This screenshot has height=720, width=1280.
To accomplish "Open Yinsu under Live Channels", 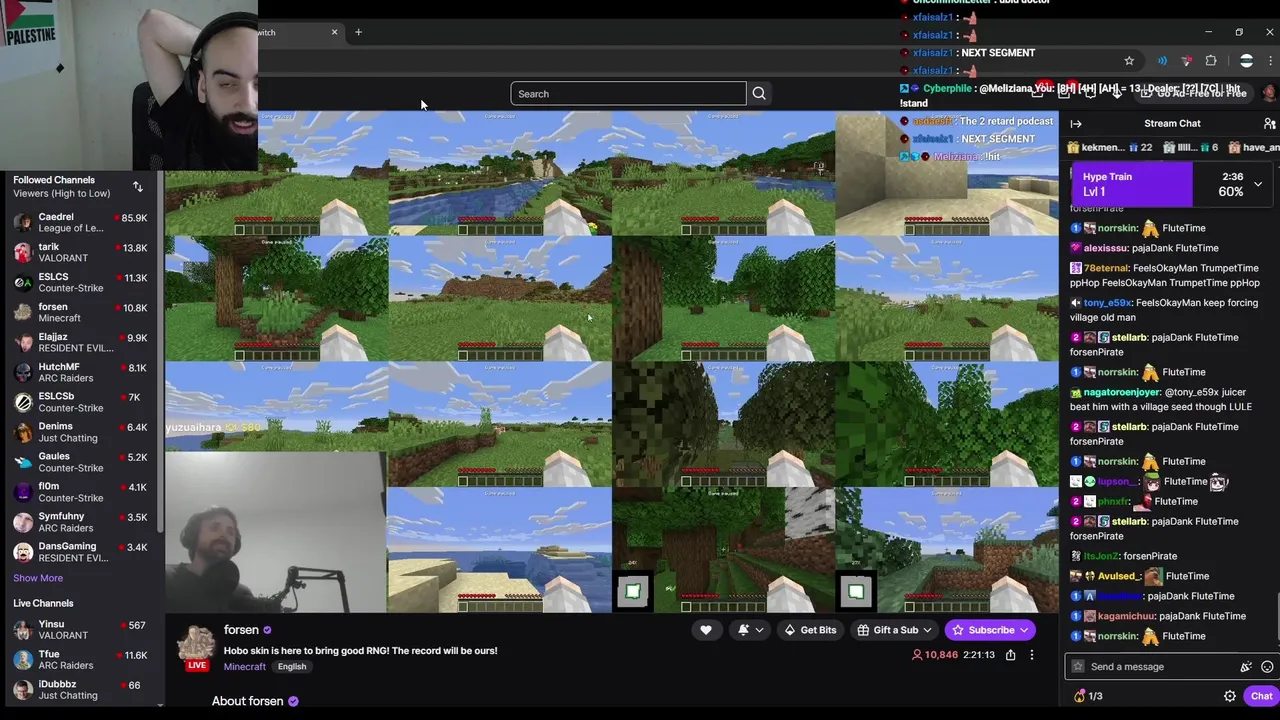I will click(x=80, y=630).
